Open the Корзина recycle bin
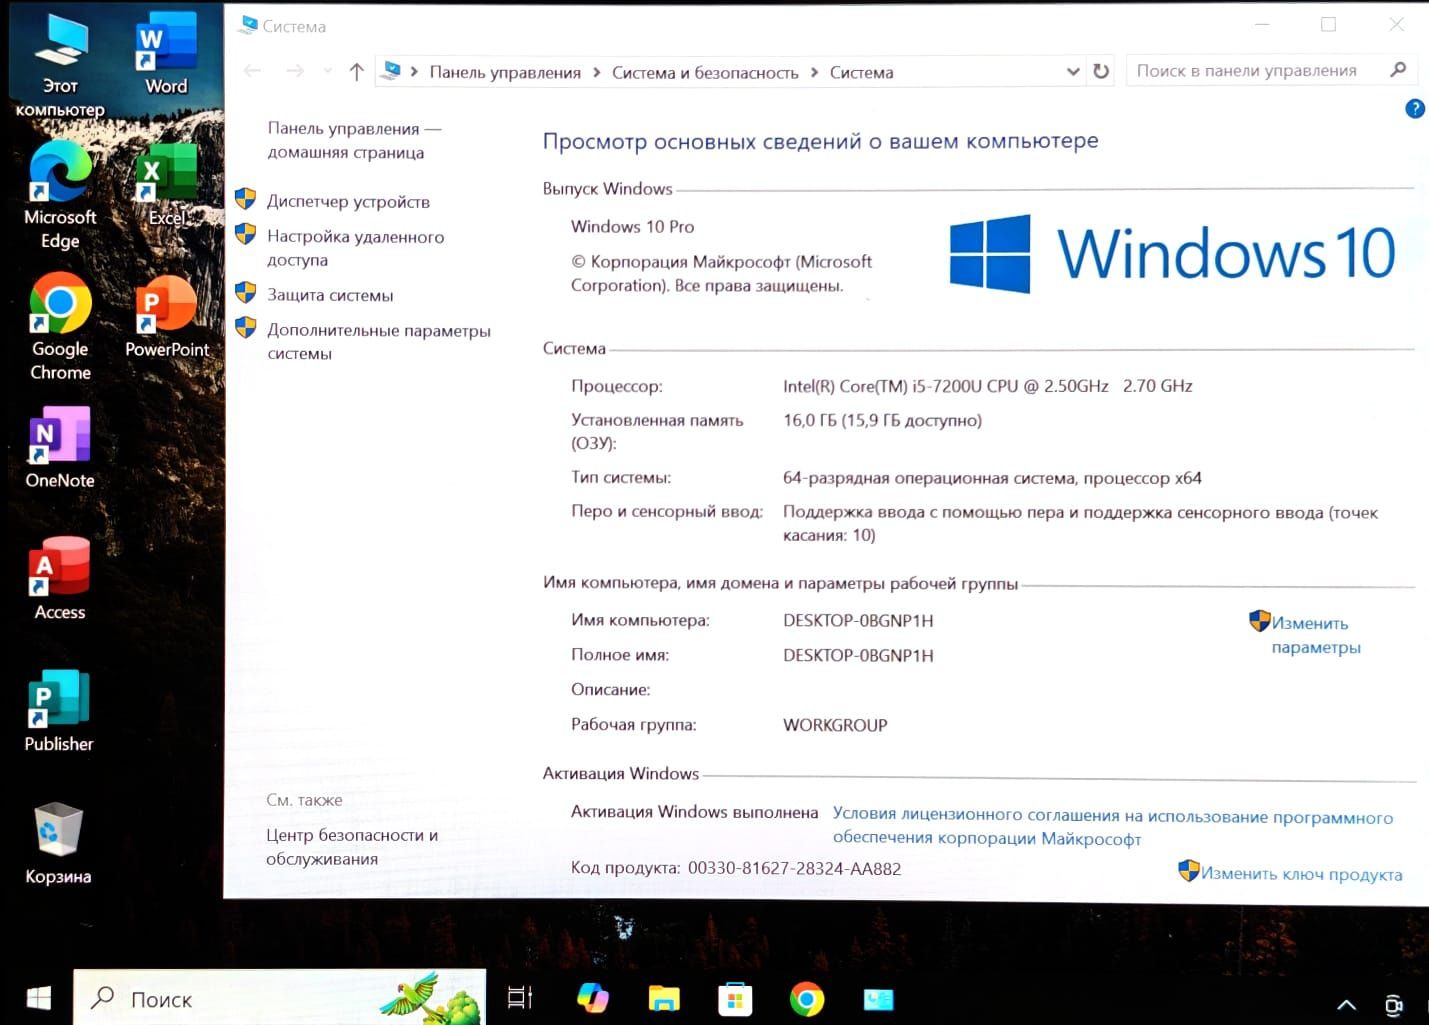The width and height of the screenshot is (1429, 1025). click(58, 843)
